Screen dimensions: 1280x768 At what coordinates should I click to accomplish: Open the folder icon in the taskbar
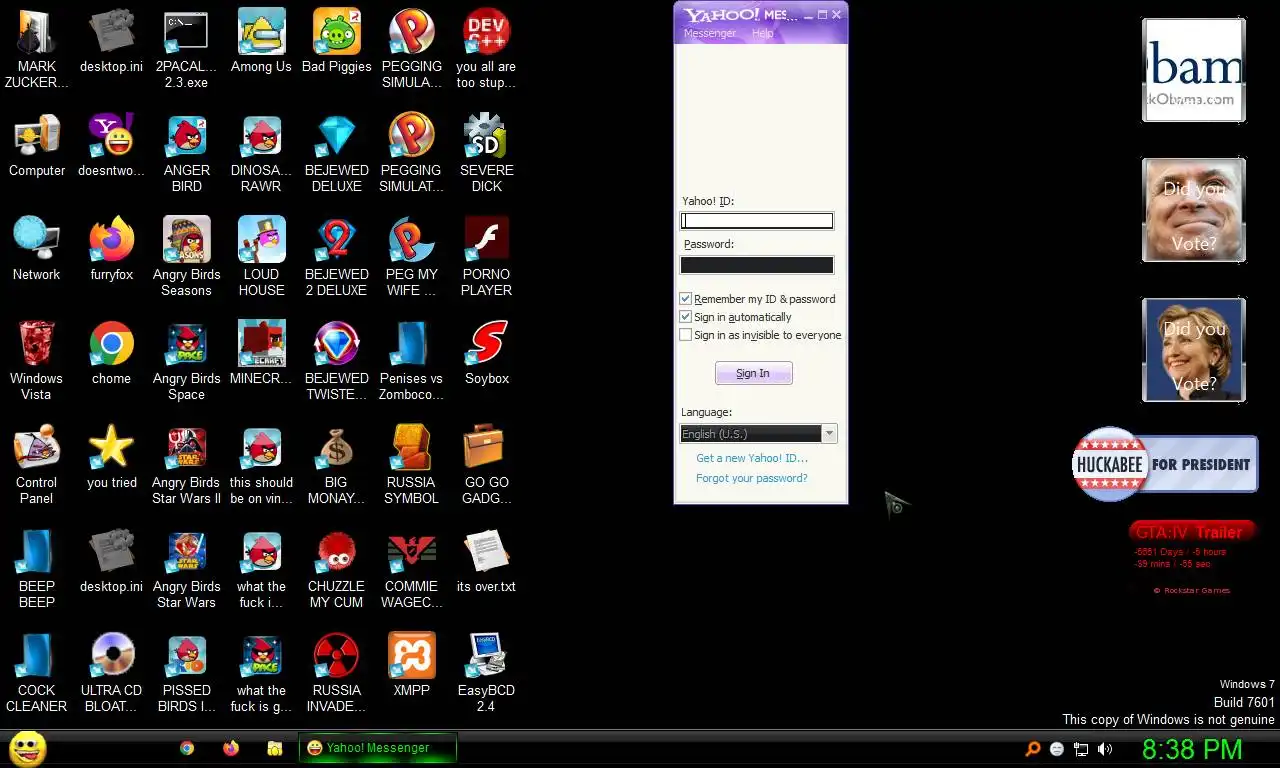[274, 748]
